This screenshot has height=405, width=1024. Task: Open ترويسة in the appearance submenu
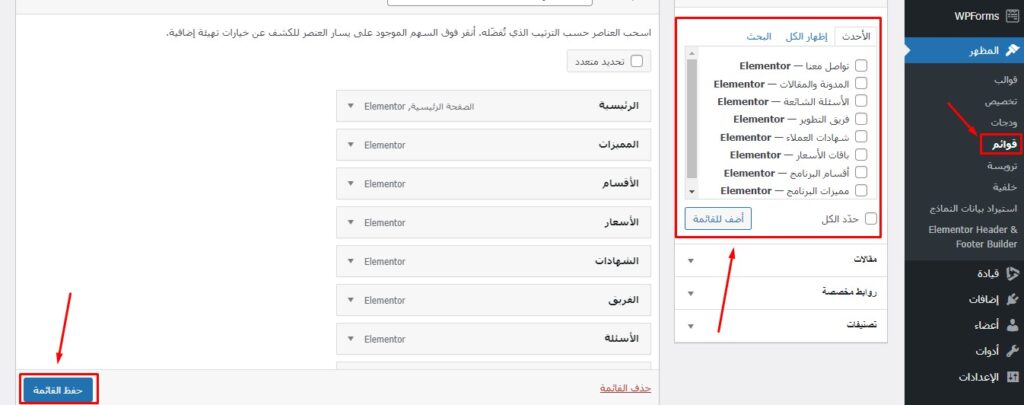[x=1002, y=167]
